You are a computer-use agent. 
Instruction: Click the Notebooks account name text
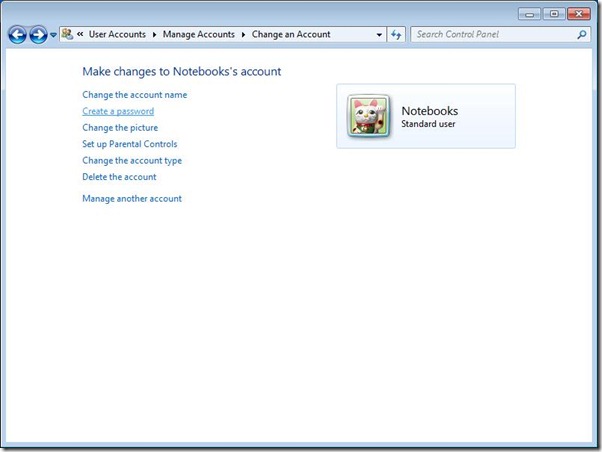click(430, 111)
